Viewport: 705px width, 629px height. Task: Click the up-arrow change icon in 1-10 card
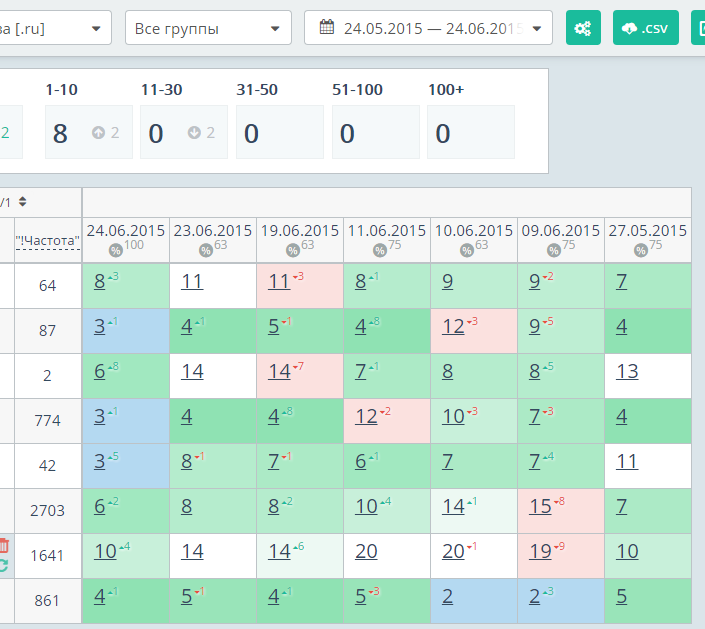[x=98, y=133]
